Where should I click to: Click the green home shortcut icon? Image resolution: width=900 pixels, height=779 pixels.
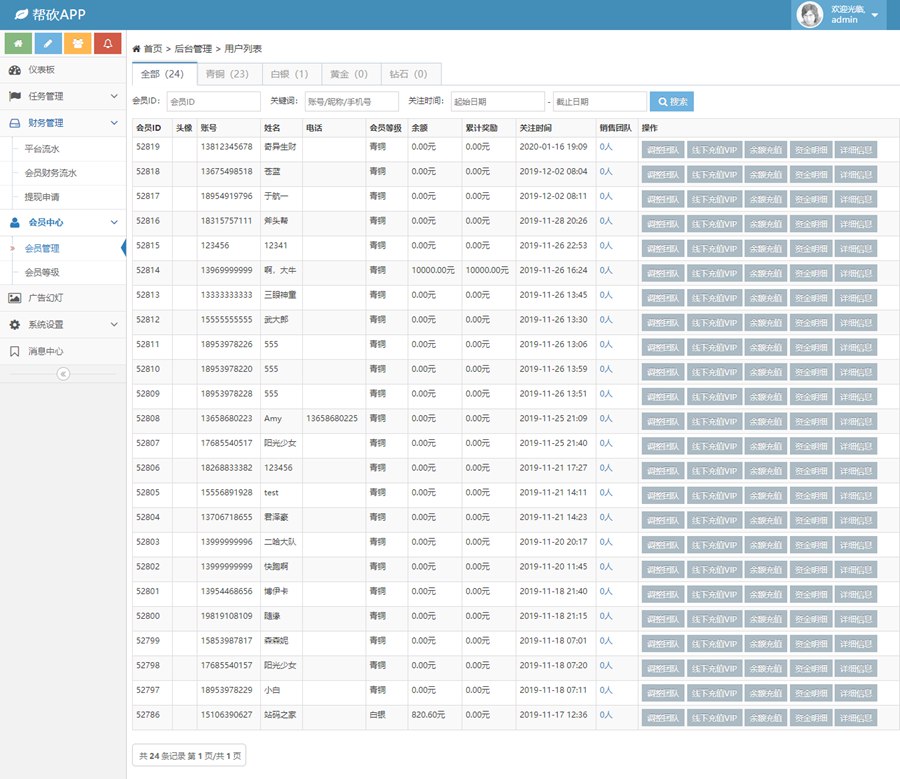tap(19, 44)
